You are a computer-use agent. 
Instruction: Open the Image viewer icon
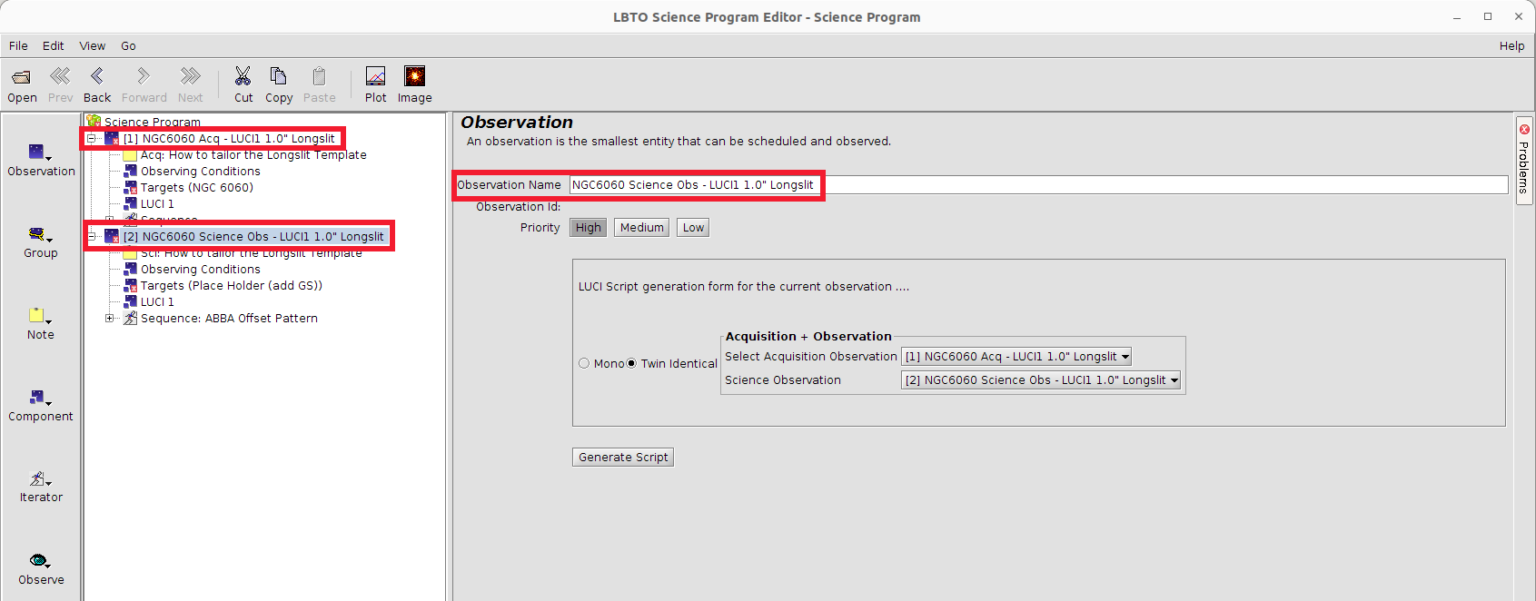pos(414,78)
